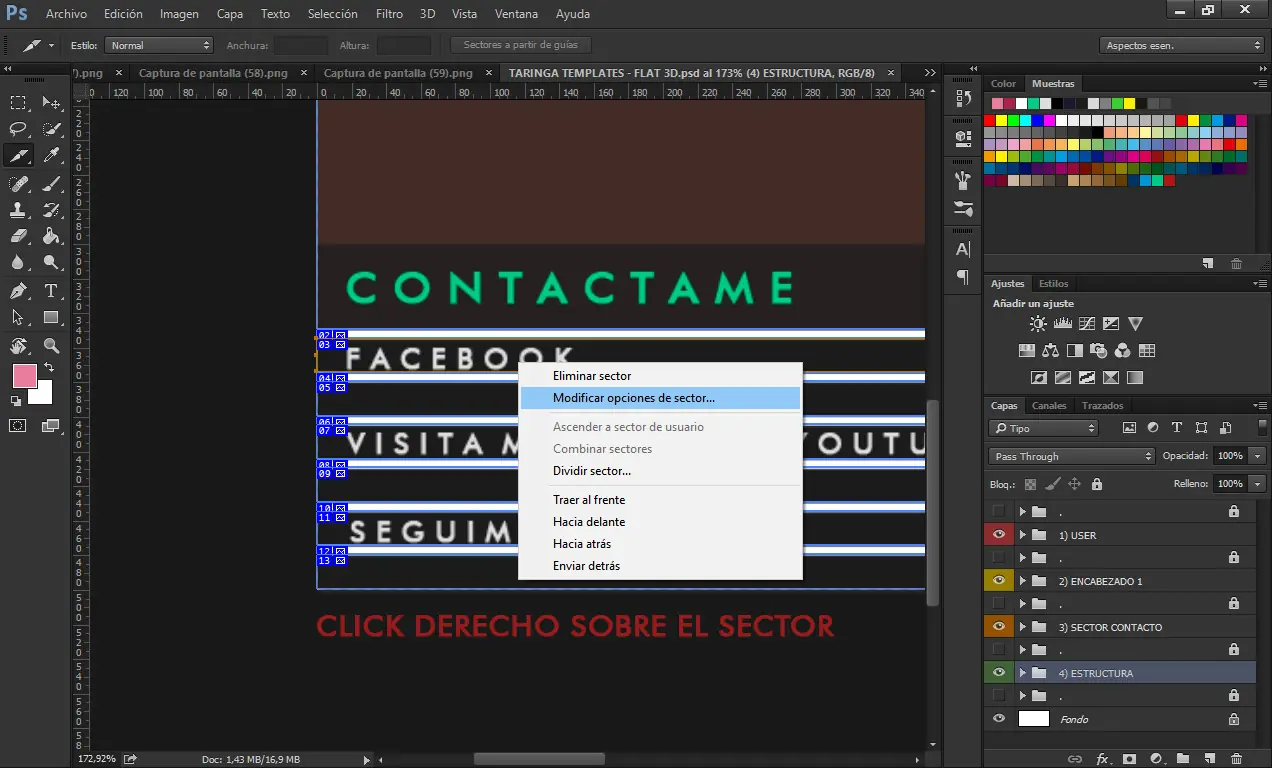
Task: Select the Lasso tool
Action: pyautogui.click(x=18, y=129)
